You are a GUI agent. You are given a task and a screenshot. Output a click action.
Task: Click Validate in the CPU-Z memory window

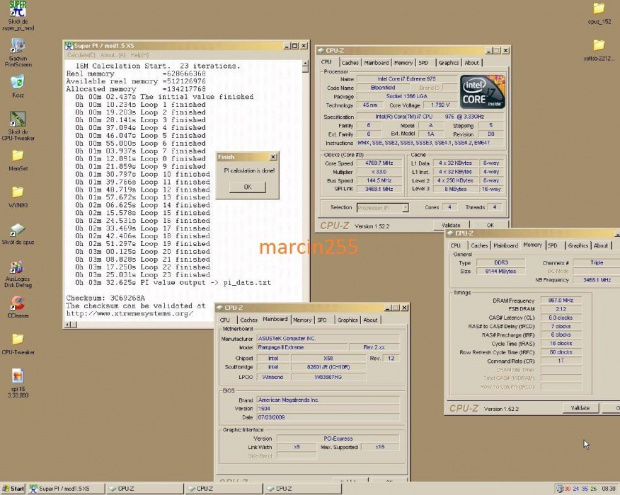click(580, 408)
